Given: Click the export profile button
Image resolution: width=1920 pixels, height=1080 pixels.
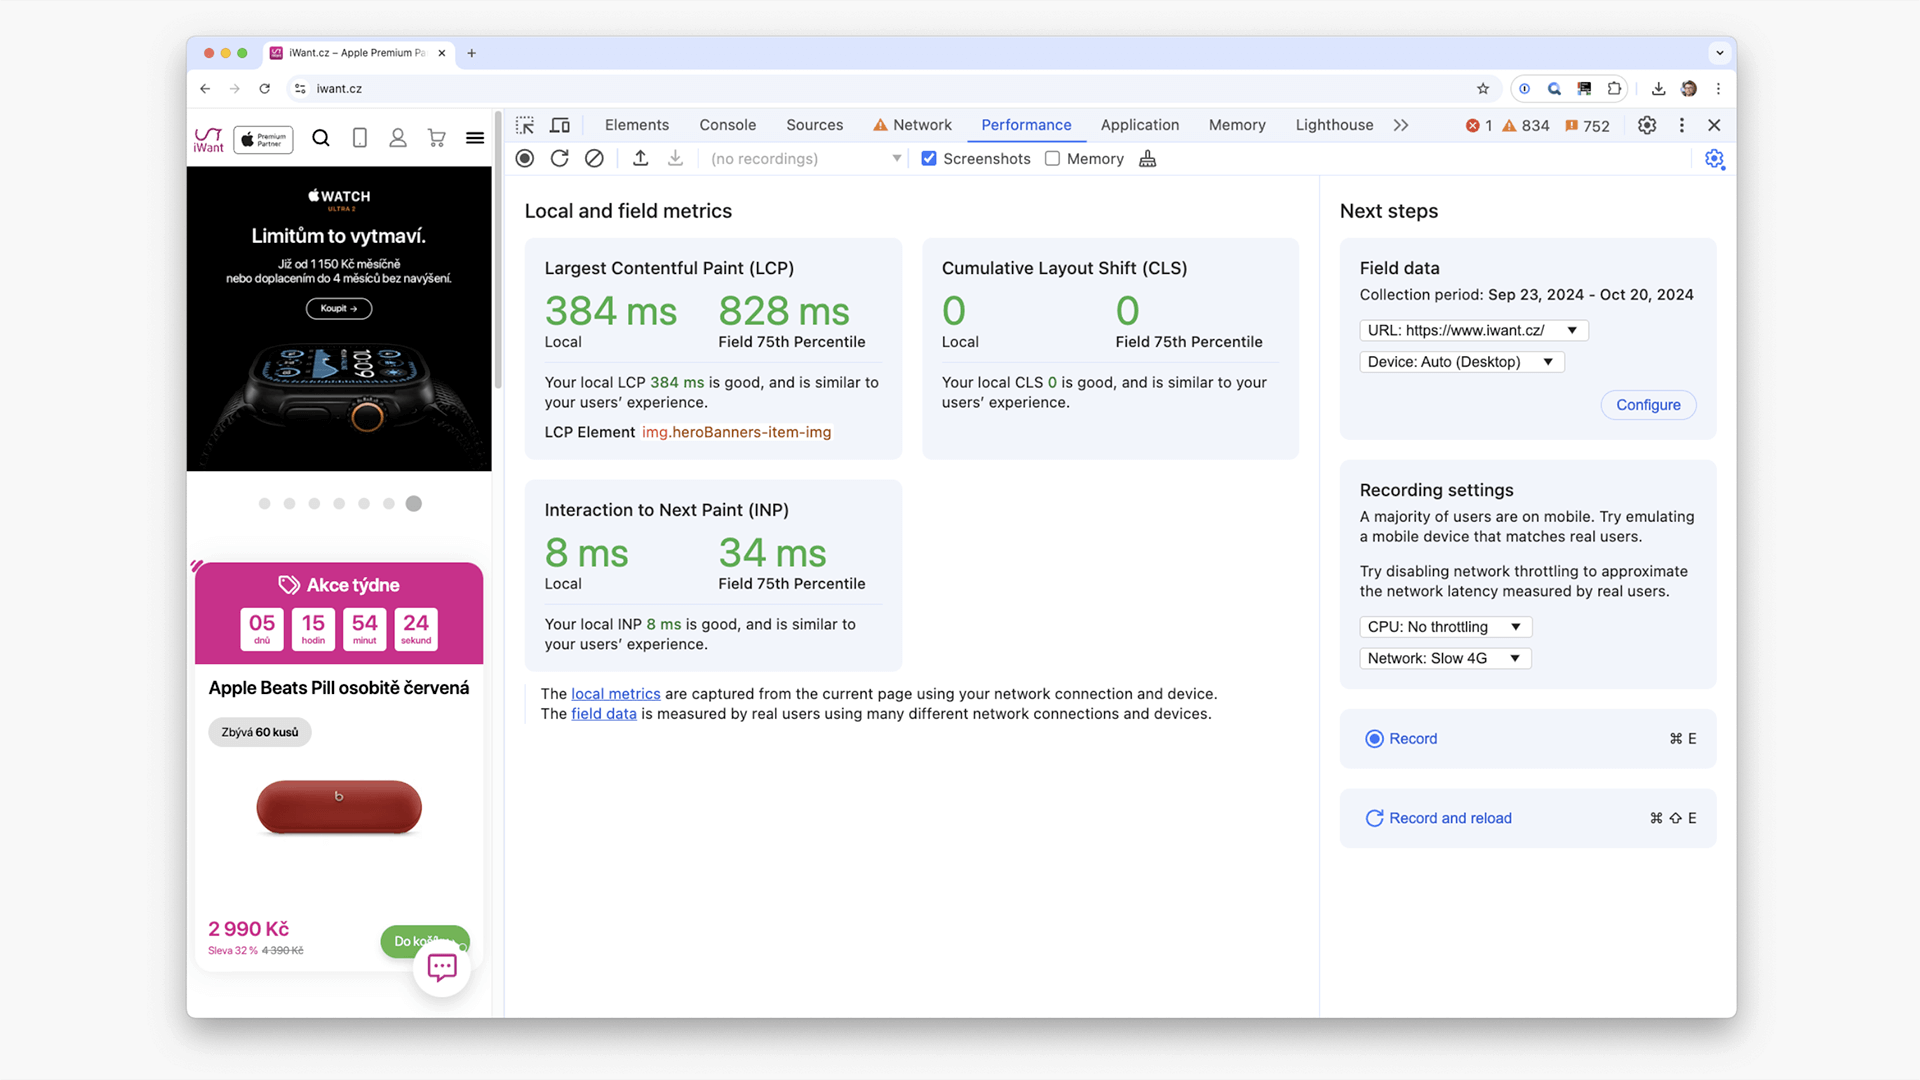Looking at the screenshot, I should pos(641,158).
